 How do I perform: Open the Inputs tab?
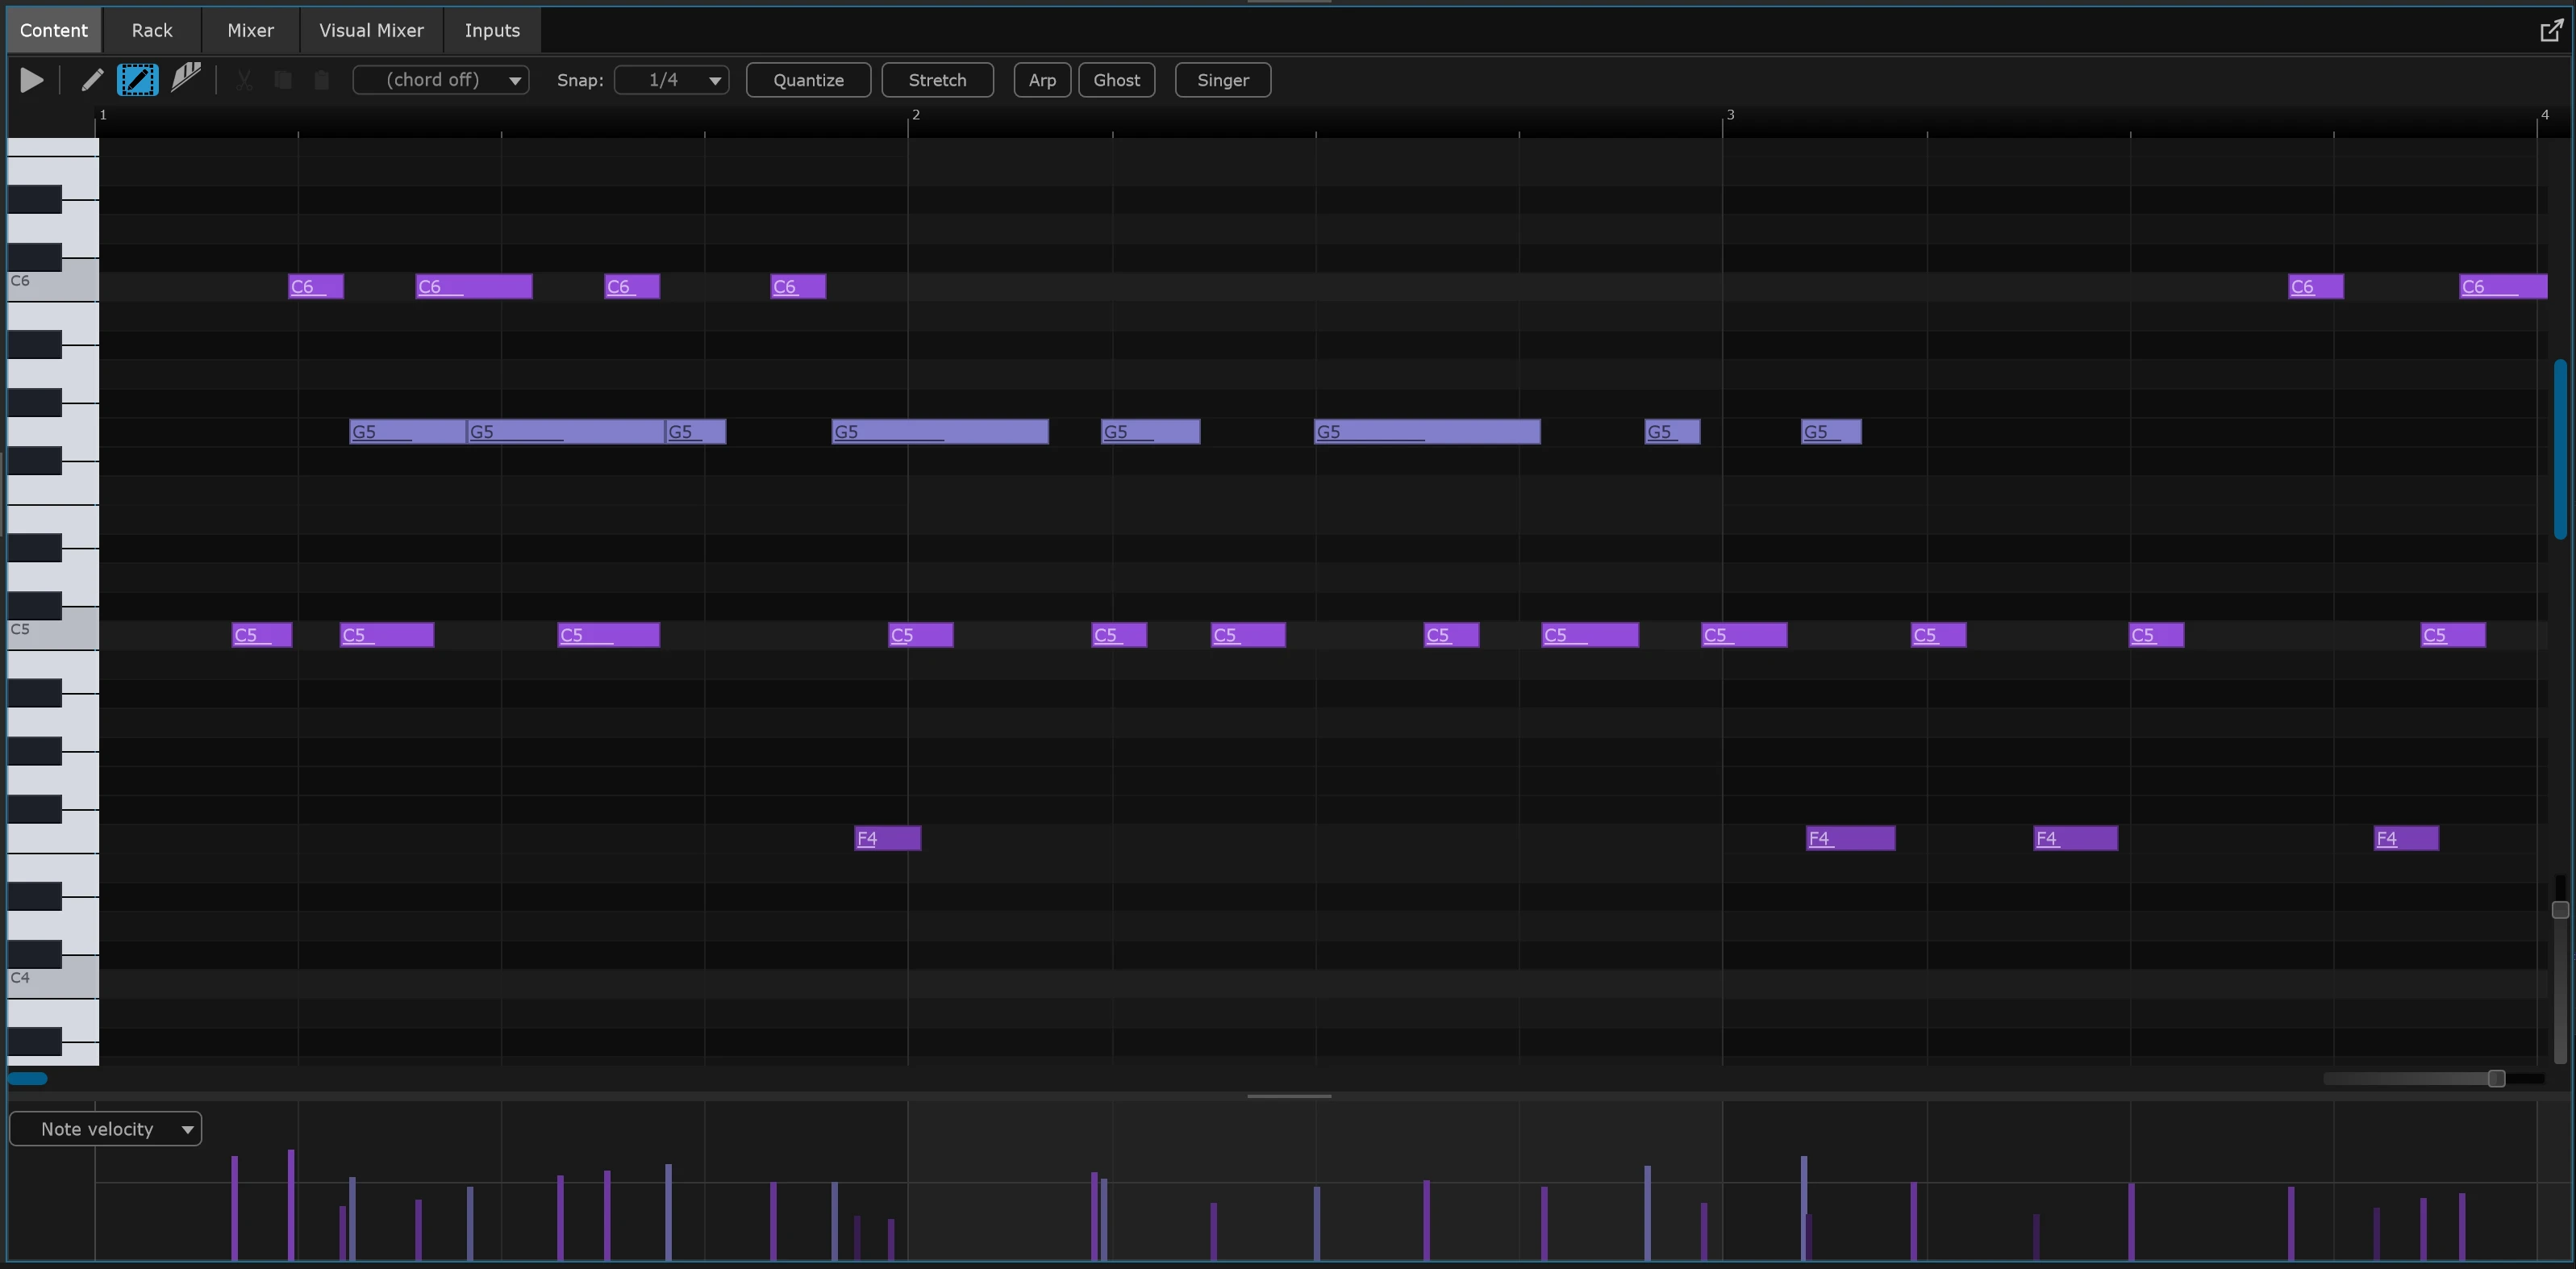pyautogui.click(x=492, y=30)
